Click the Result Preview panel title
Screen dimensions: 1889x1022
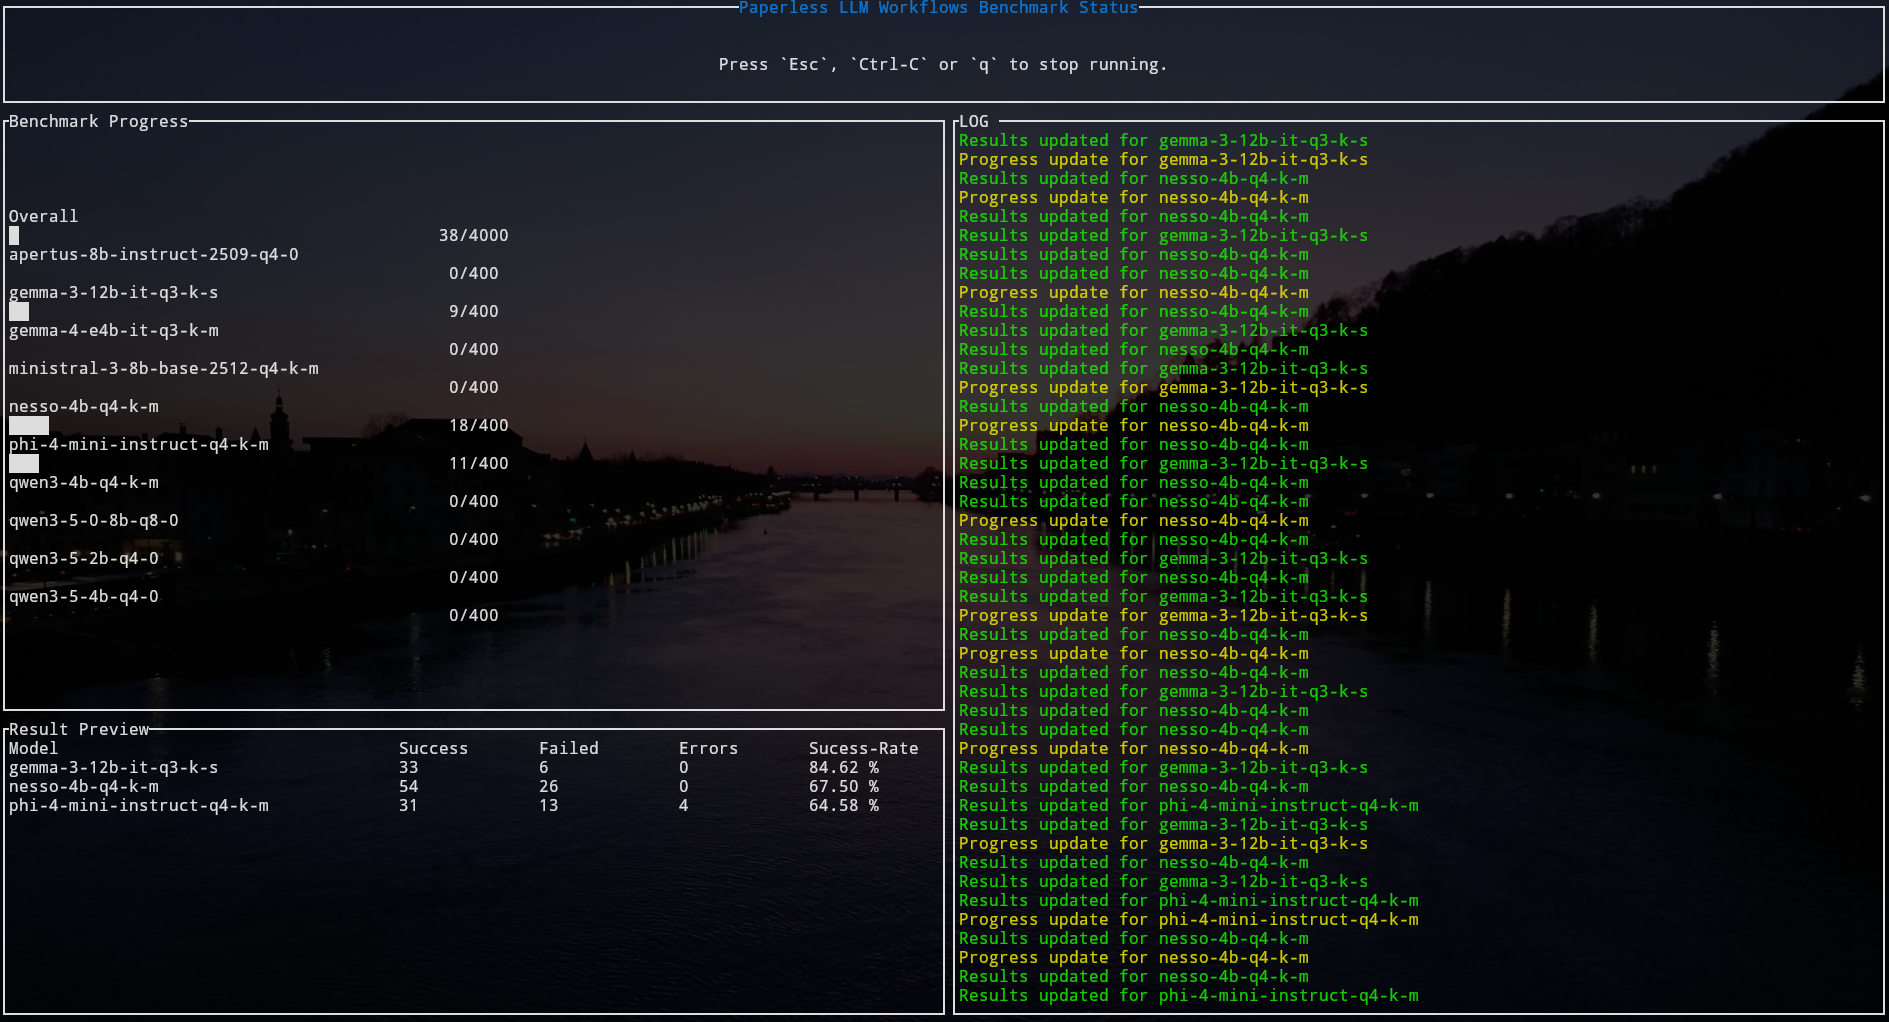(x=79, y=730)
